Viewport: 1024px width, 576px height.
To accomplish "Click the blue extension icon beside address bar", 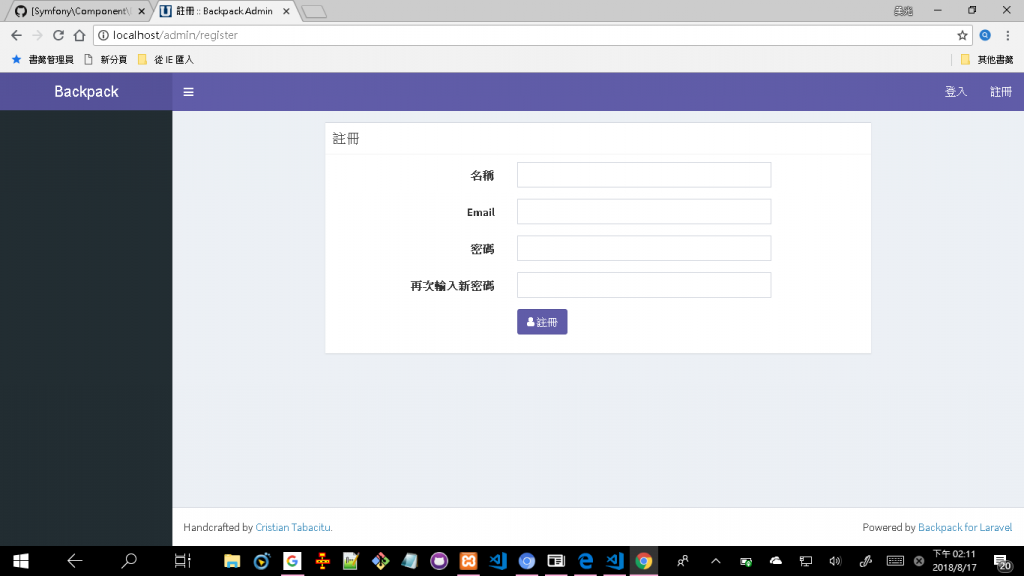I will pos(985,35).
